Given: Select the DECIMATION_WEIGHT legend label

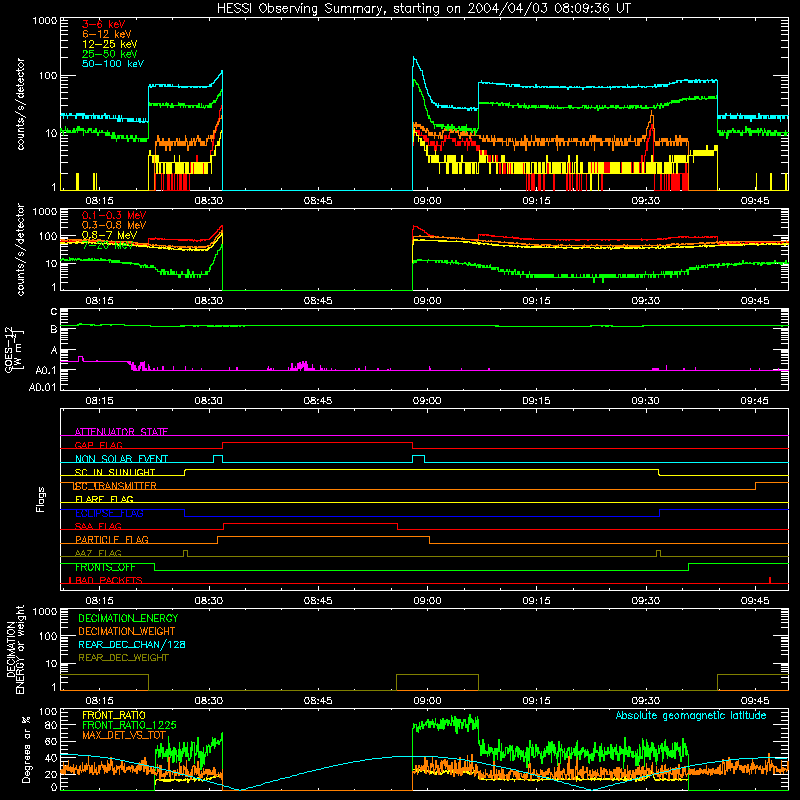Looking at the screenshot, I should coord(127,631).
